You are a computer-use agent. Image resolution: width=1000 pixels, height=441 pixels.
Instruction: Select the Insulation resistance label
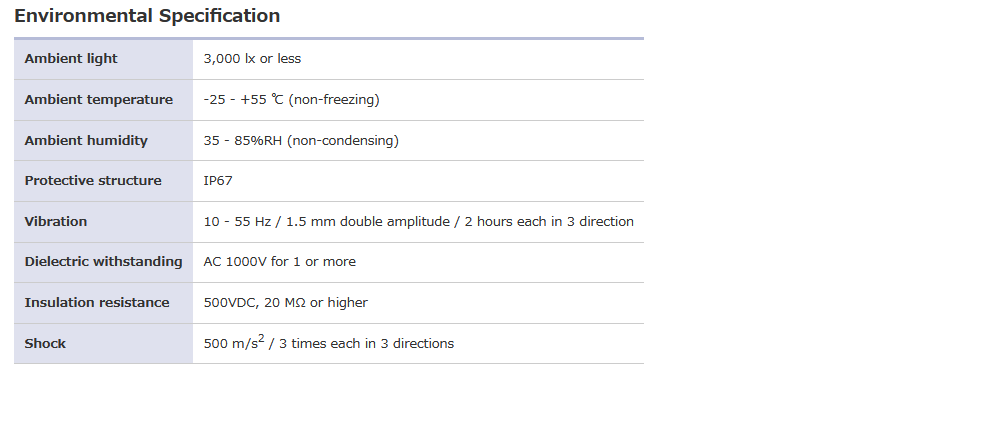(x=97, y=303)
